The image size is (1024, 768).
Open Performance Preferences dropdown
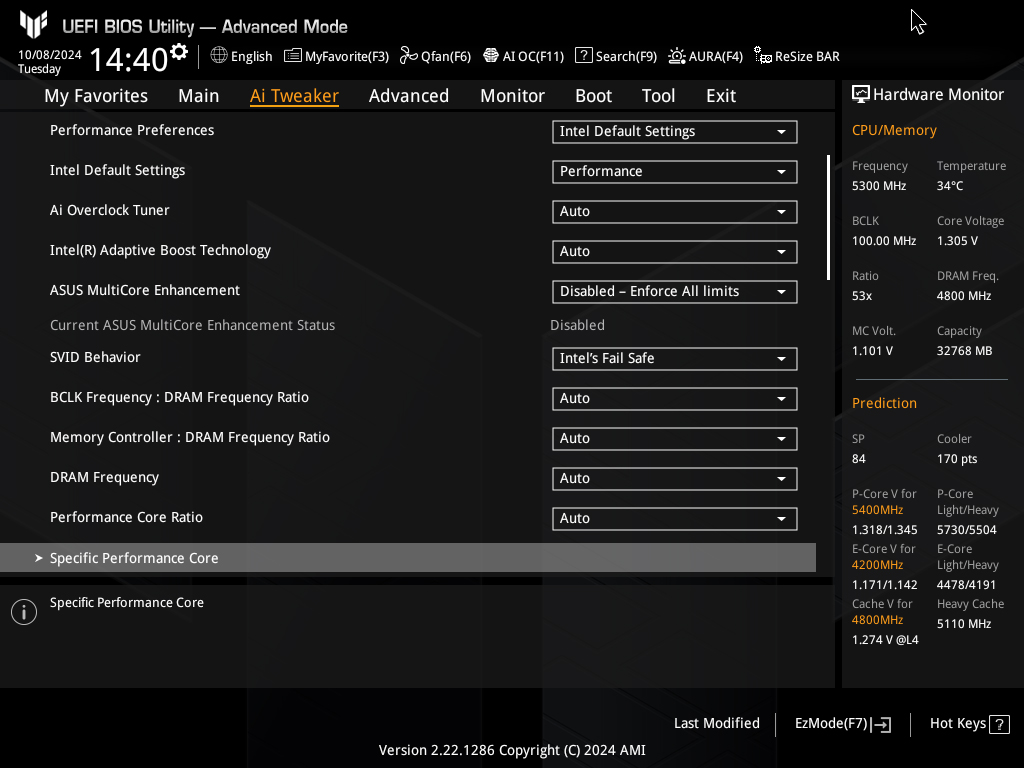pyautogui.click(x=675, y=131)
